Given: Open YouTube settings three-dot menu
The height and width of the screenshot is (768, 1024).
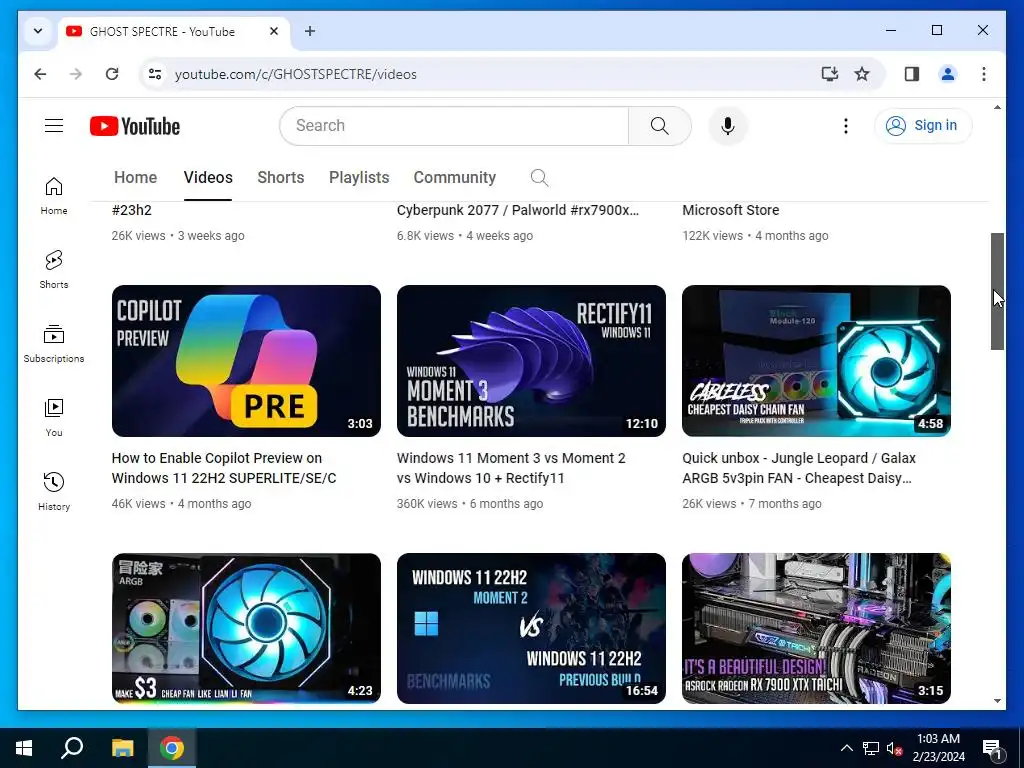Looking at the screenshot, I should pos(846,125).
